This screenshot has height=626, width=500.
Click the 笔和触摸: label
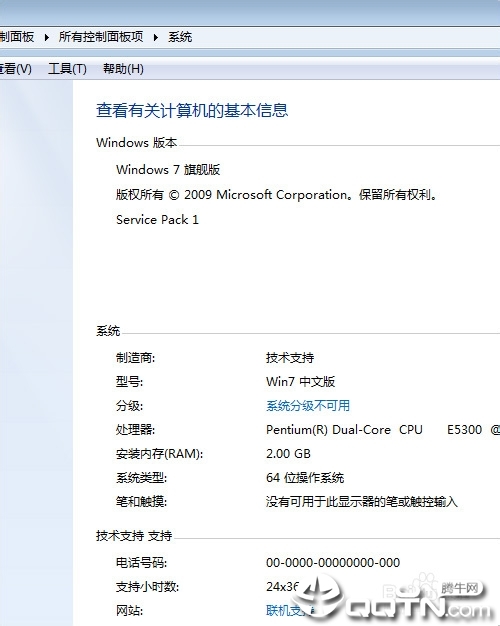[x=141, y=501]
